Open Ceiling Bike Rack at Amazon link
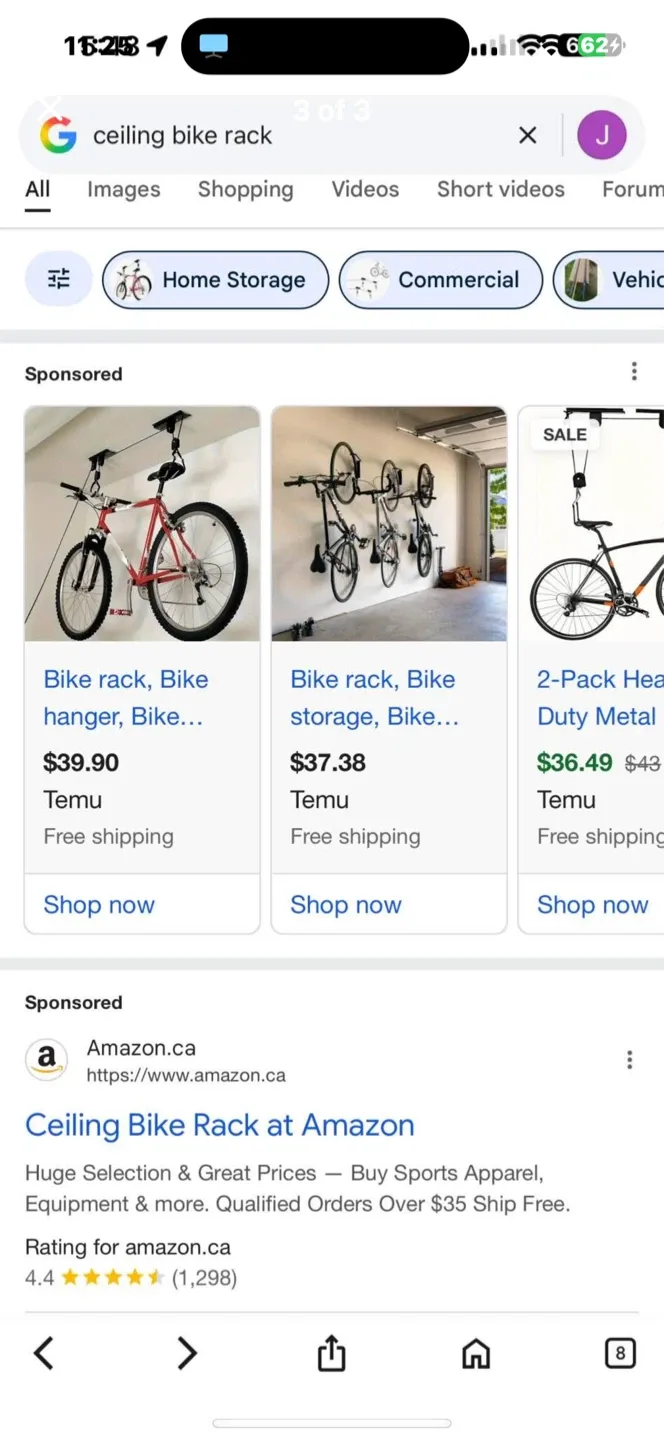This screenshot has height=1440, width=664. tap(220, 1125)
